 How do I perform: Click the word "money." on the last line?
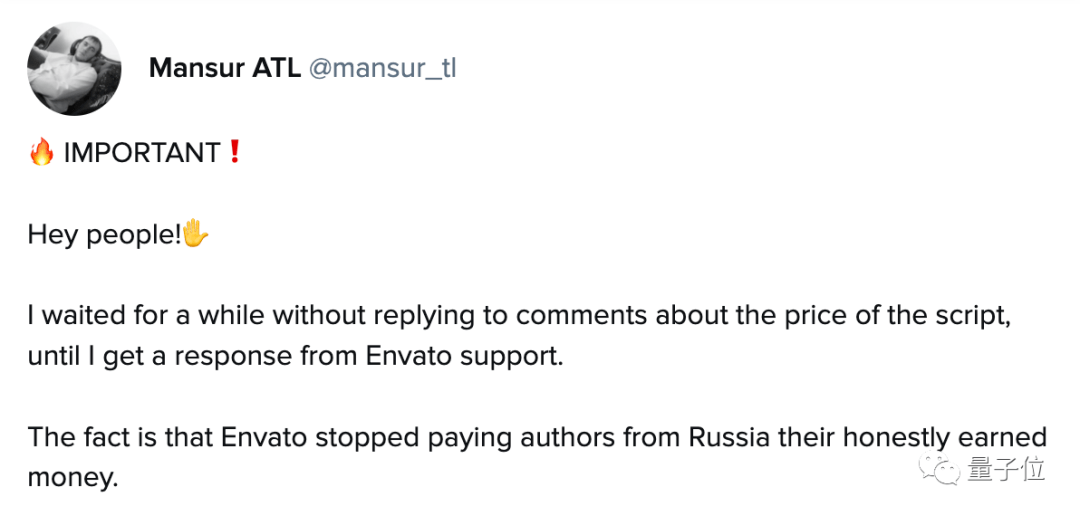[x=73, y=477]
